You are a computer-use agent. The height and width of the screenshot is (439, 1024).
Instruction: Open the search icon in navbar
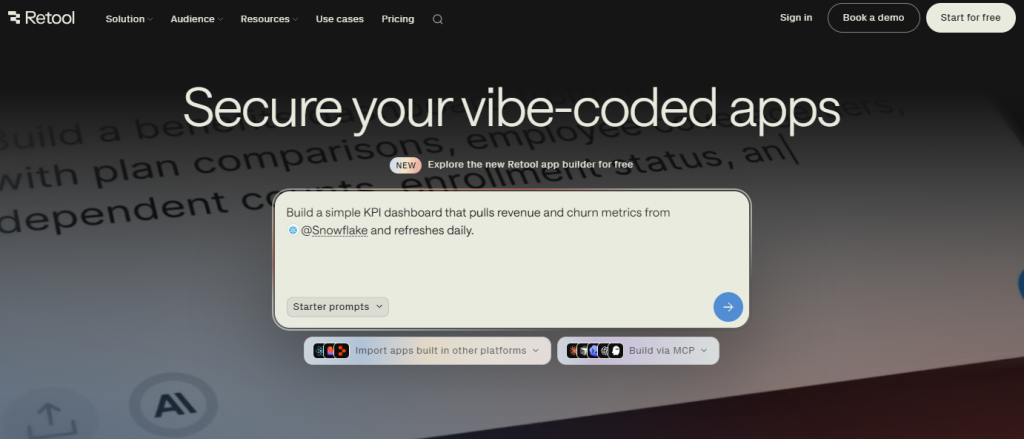click(x=438, y=19)
